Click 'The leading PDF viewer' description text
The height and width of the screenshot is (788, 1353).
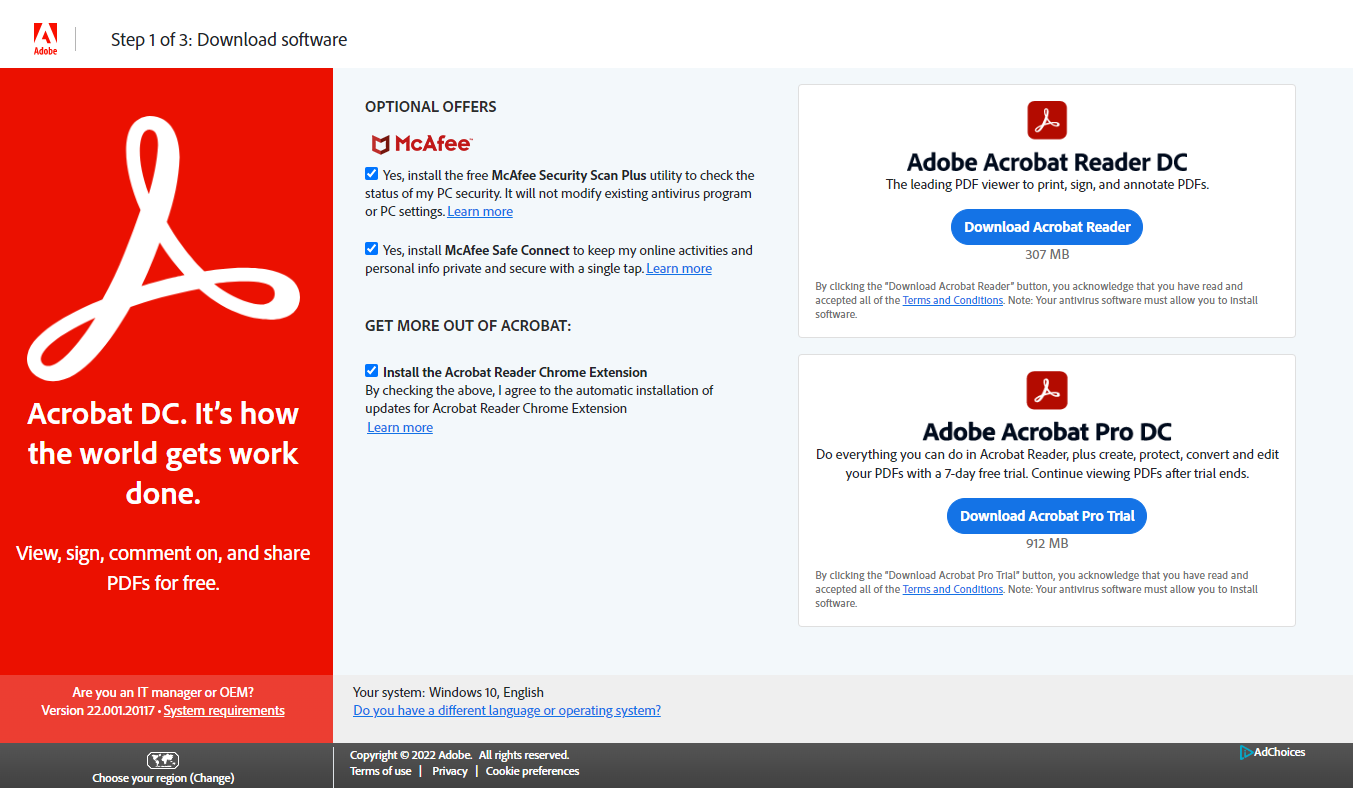coord(1047,185)
